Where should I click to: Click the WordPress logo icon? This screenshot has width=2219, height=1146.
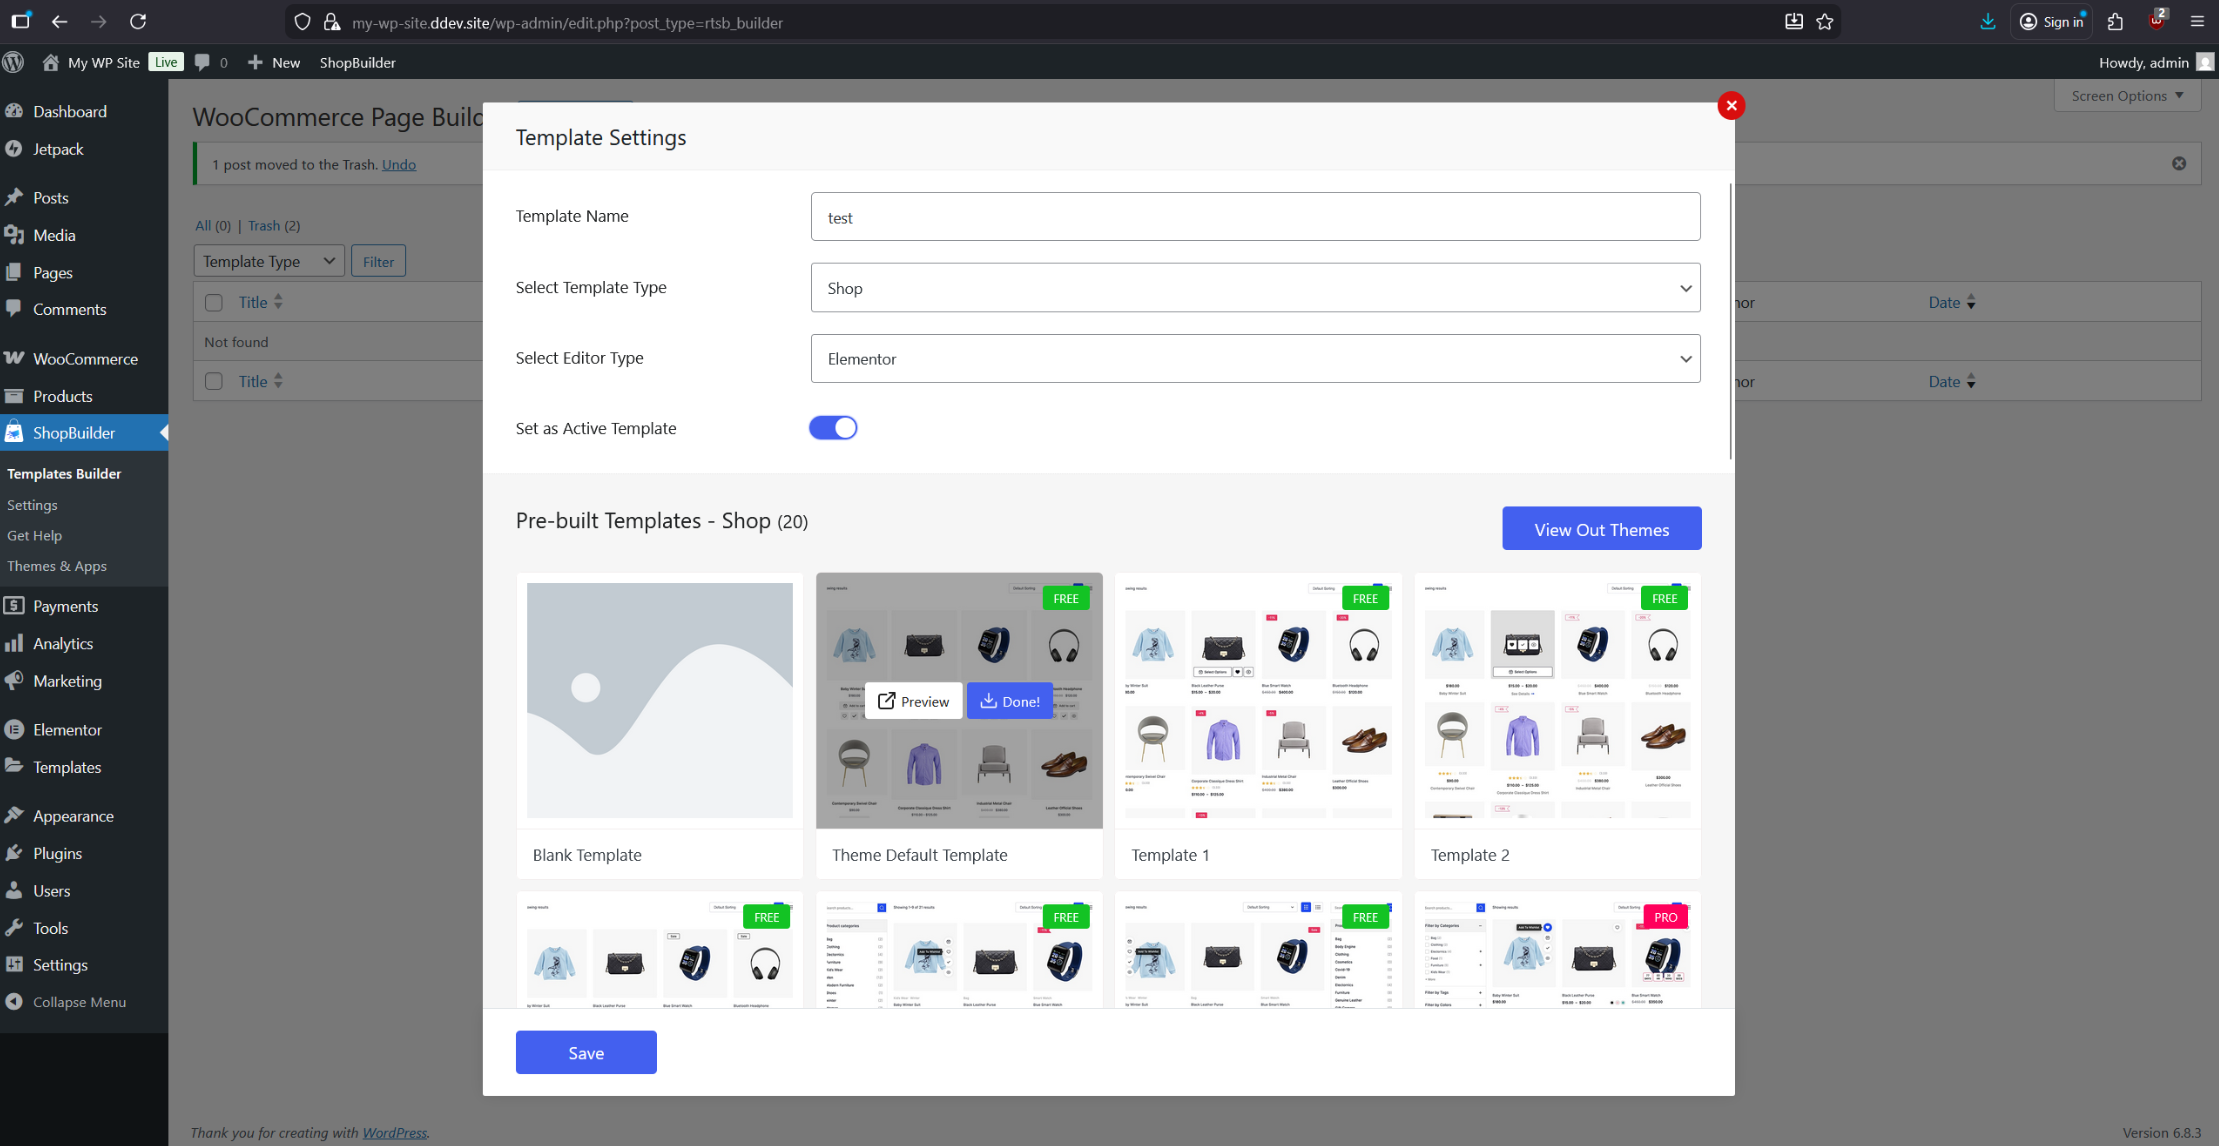(14, 62)
